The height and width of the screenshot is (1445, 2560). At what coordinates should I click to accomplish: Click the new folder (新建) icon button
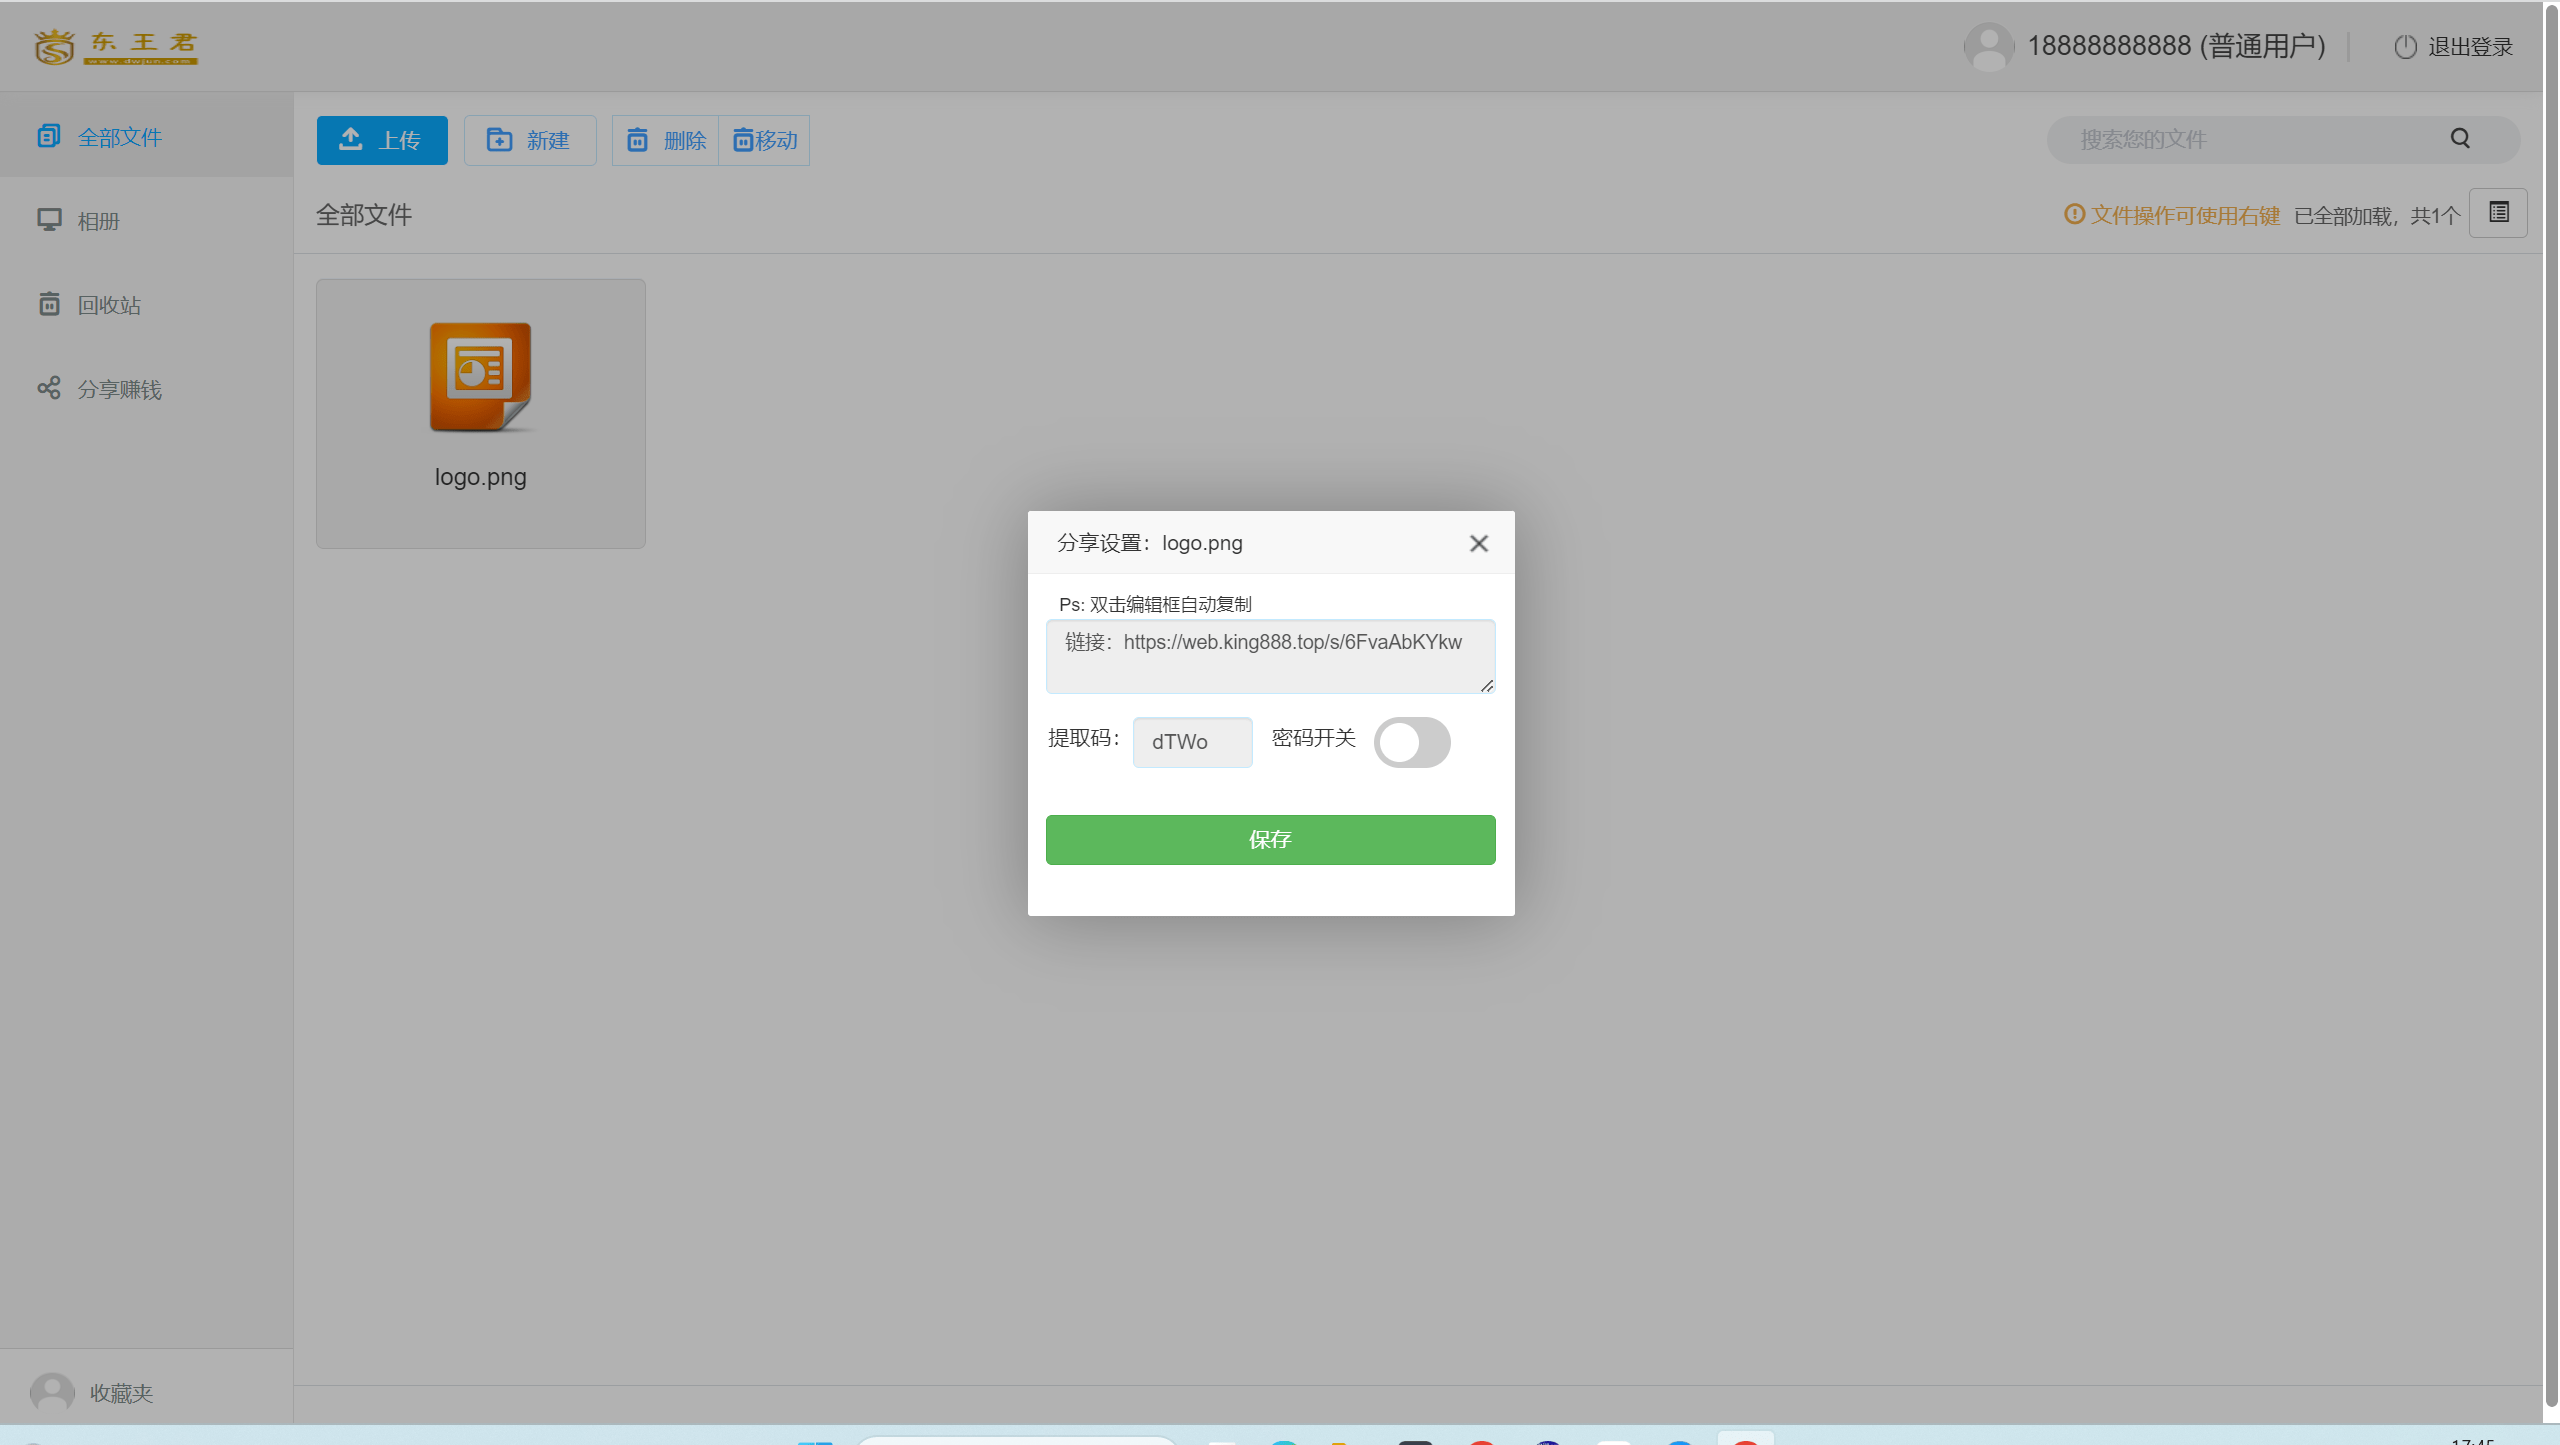[x=500, y=140]
